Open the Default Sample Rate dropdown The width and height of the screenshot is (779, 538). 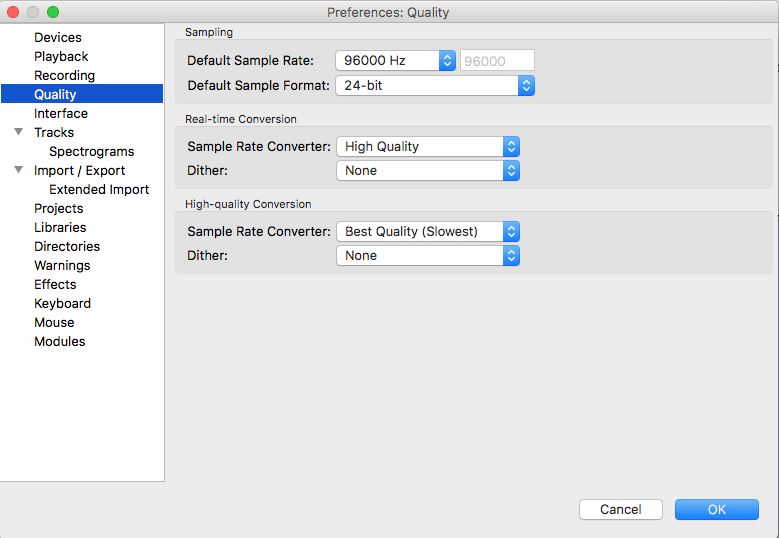point(395,61)
